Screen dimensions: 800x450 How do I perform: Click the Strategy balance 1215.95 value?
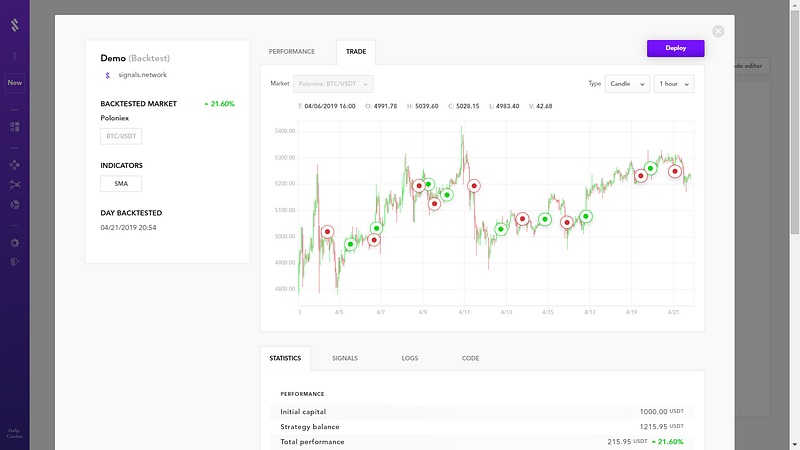coord(661,427)
